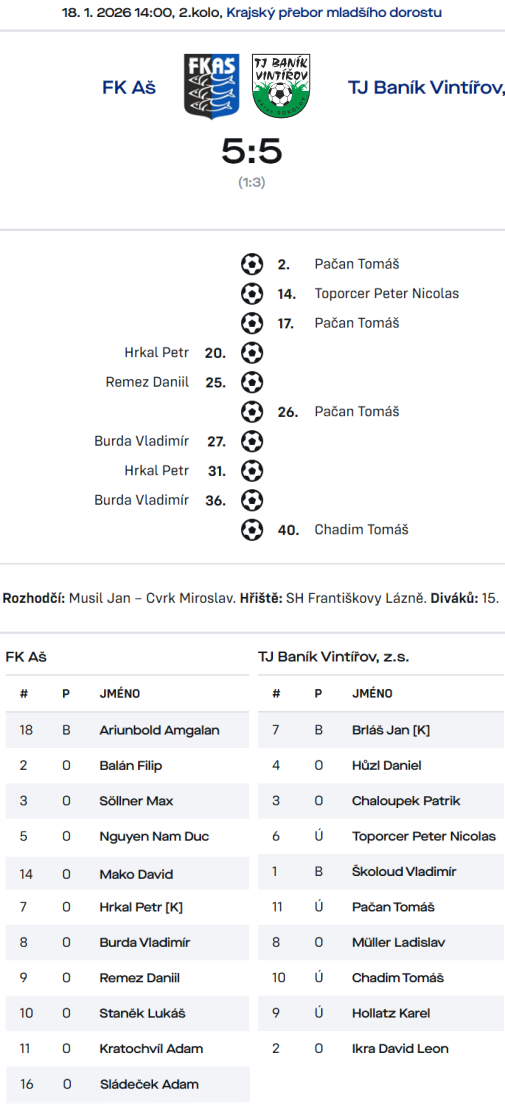Click the goal ball icon at minute 2
Image resolution: width=505 pixels, height=1104 pixels.
(x=251, y=265)
